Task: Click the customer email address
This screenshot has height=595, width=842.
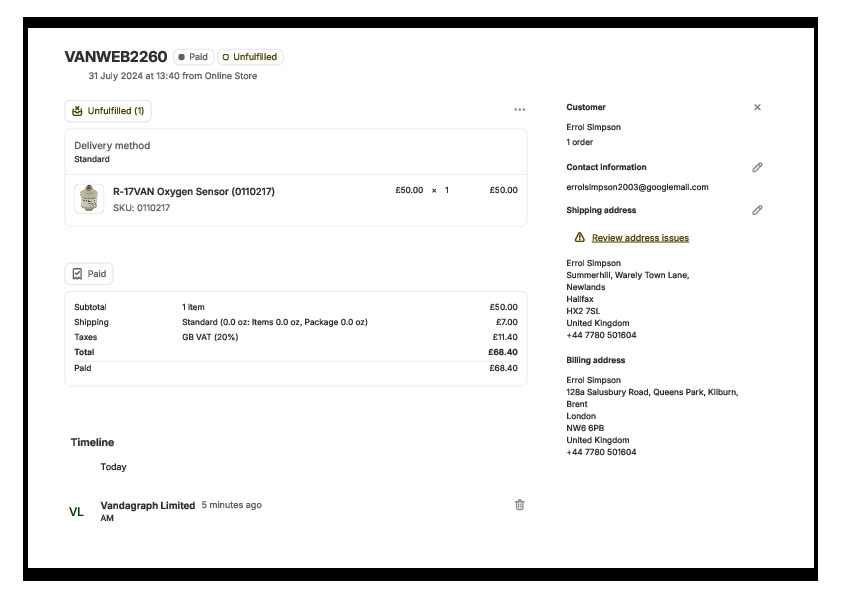Action: point(637,187)
